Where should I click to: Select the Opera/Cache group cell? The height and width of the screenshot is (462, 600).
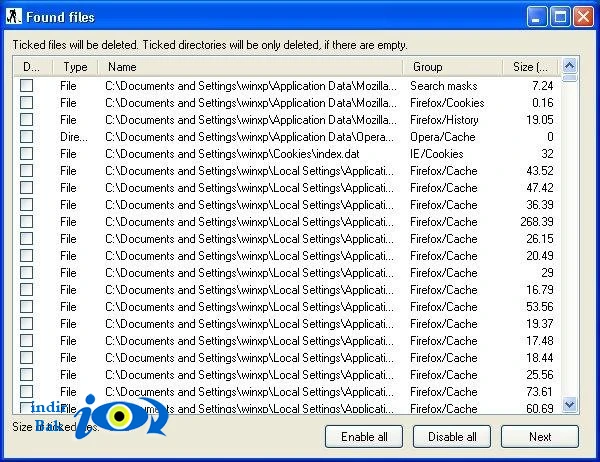pyautogui.click(x=443, y=137)
